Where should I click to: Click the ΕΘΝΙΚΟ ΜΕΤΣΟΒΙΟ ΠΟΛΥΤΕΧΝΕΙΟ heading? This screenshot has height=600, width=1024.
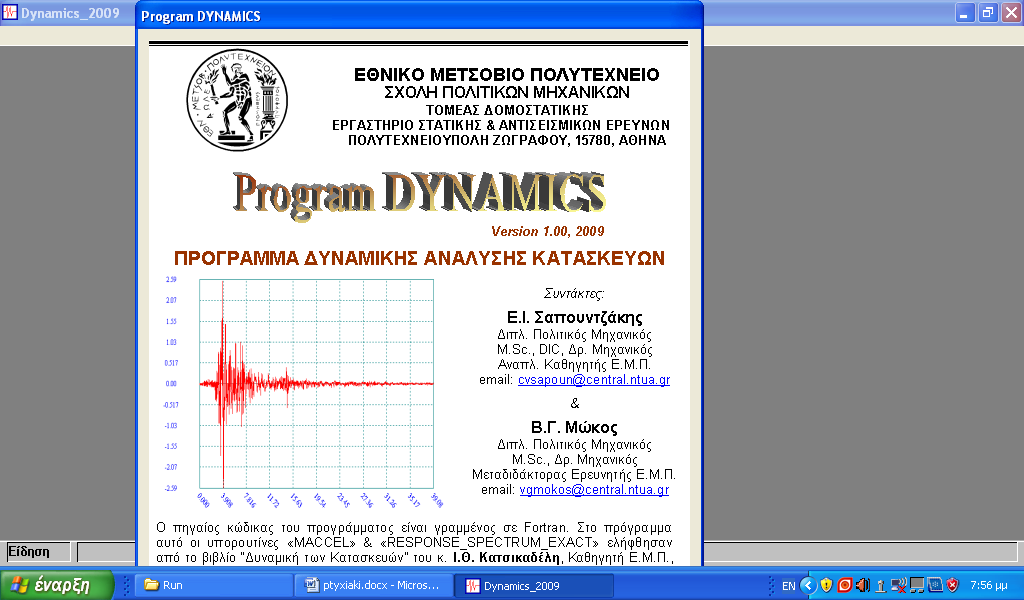tap(507, 74)
